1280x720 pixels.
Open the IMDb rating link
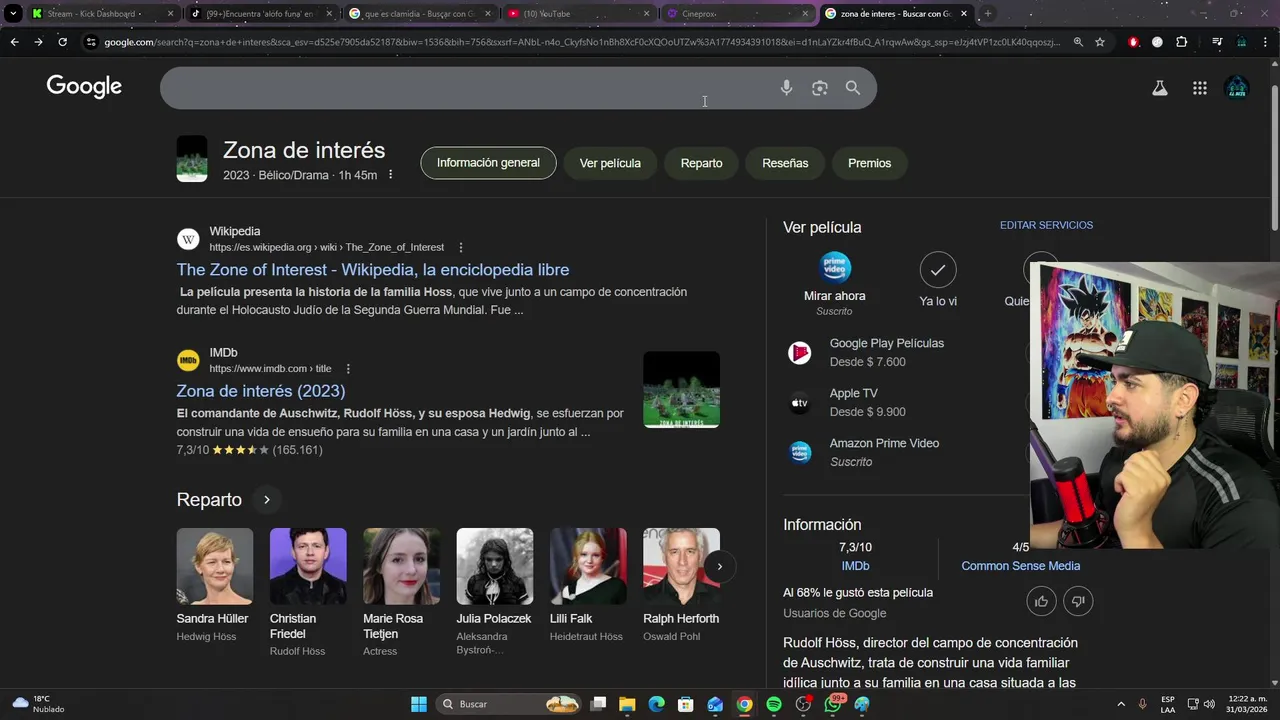pos(855,566)
